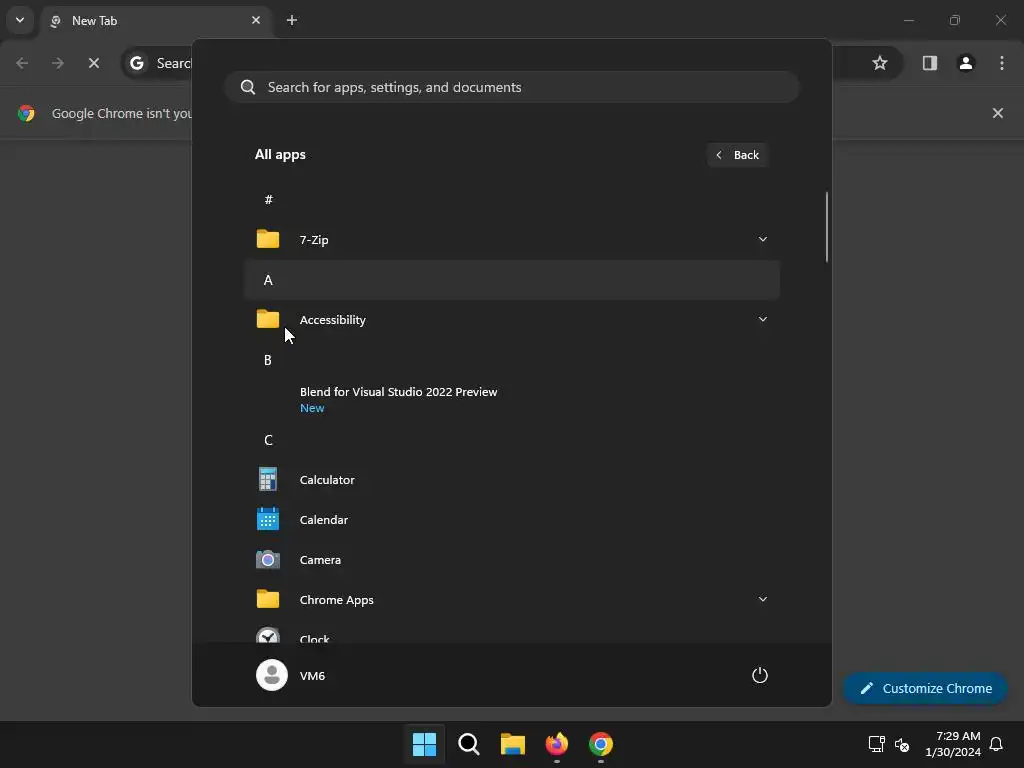Viewport: 1024px width, 768px height.
Task: Expand the 7-Zip folder chevron
Action: 762,239
